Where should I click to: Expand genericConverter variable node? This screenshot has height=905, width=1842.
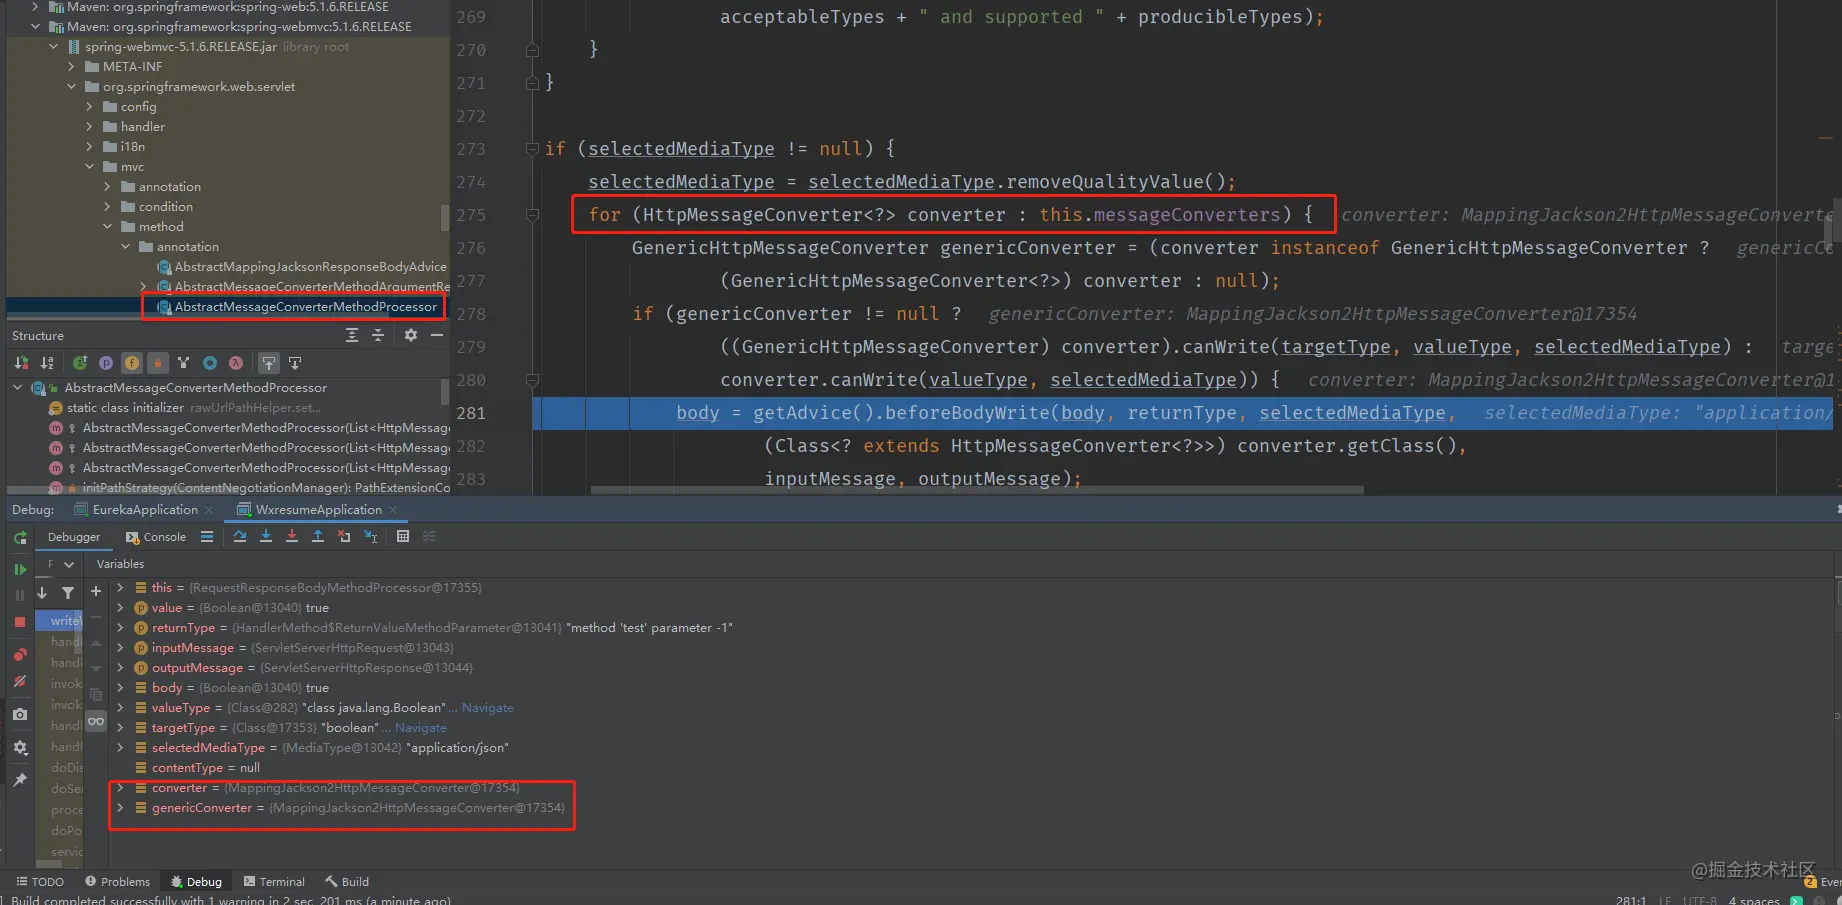(x=120, y=808)
